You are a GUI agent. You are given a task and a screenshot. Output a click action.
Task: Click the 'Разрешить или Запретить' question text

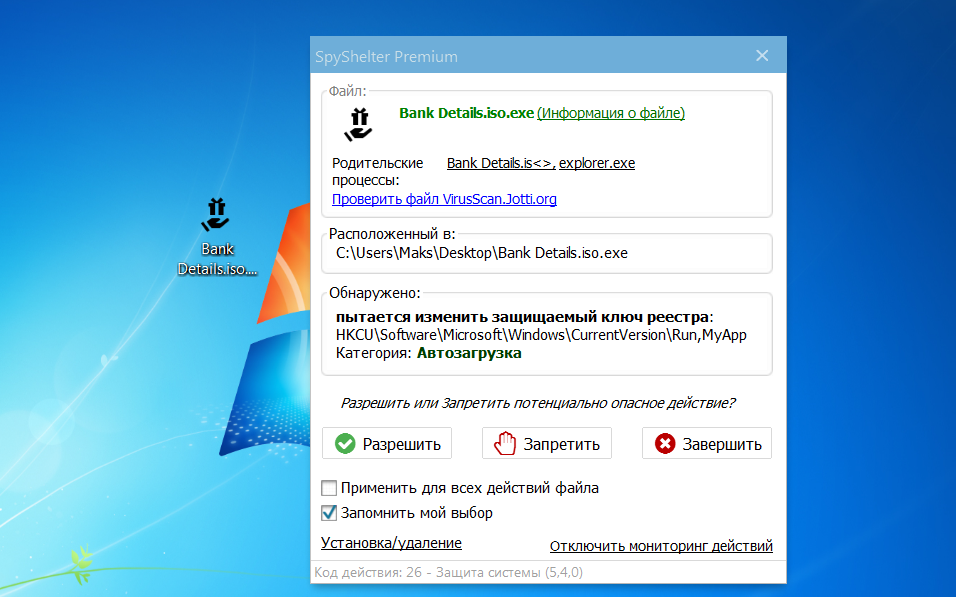click(x=538, y=403)
